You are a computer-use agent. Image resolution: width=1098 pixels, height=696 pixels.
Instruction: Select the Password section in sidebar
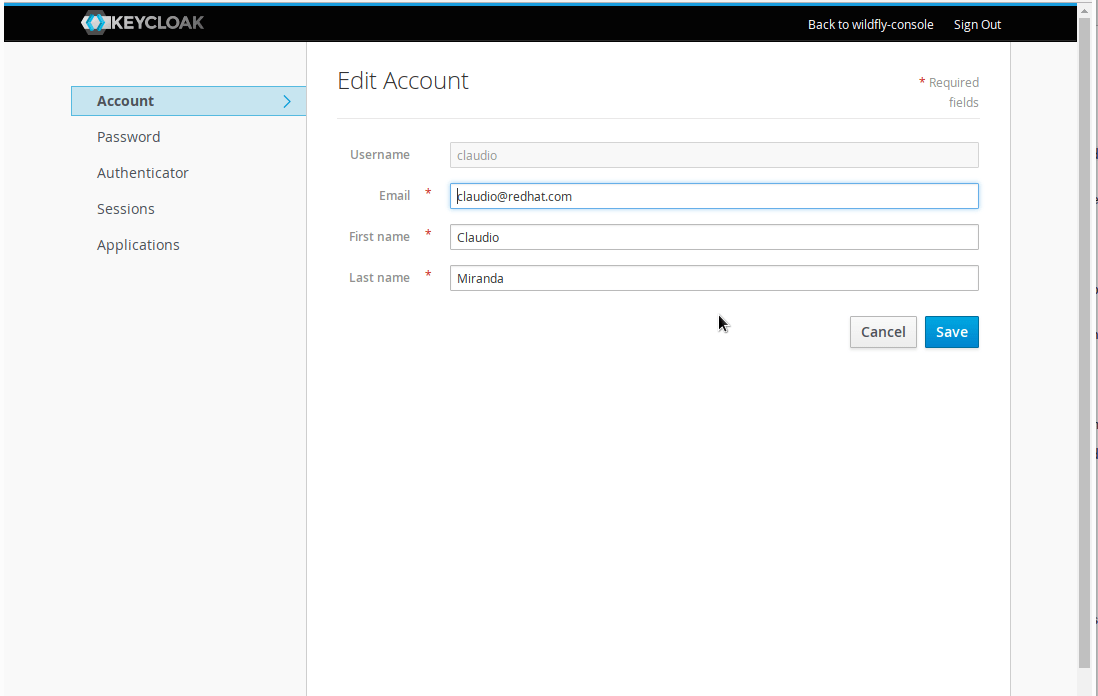pos(128,136)
